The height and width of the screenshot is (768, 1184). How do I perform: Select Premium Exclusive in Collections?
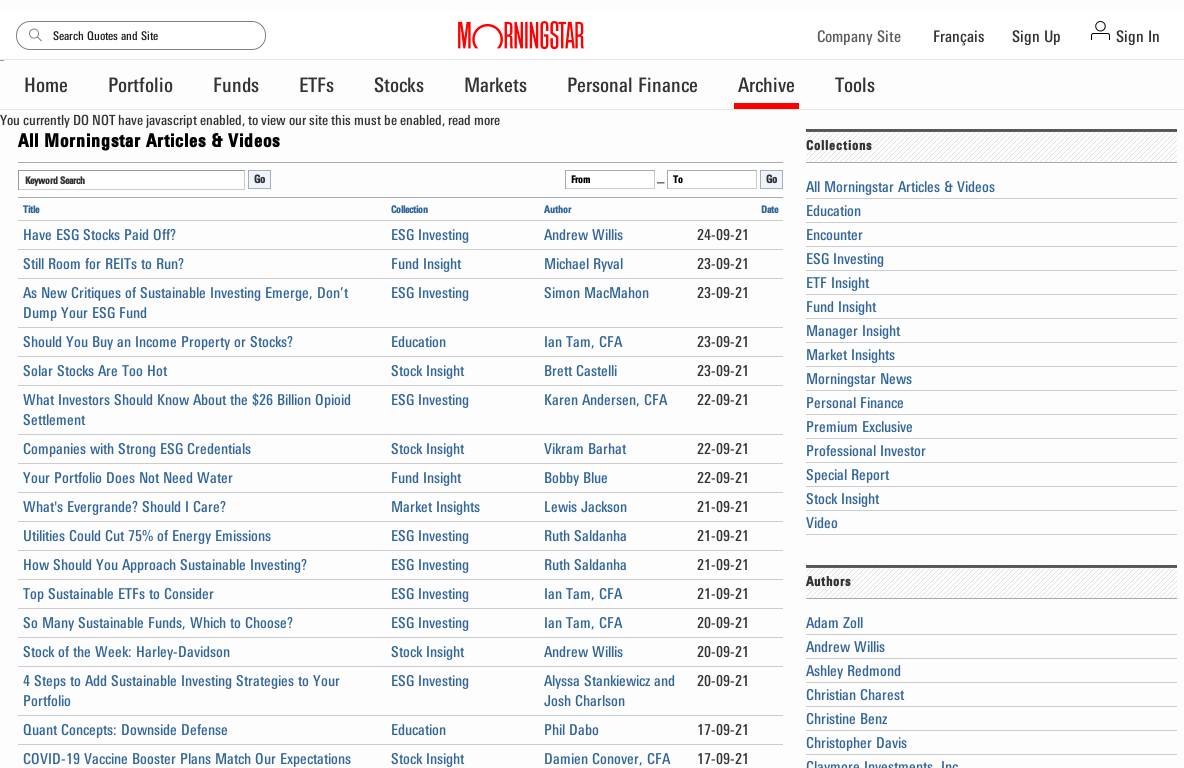[x=859, y=427]
